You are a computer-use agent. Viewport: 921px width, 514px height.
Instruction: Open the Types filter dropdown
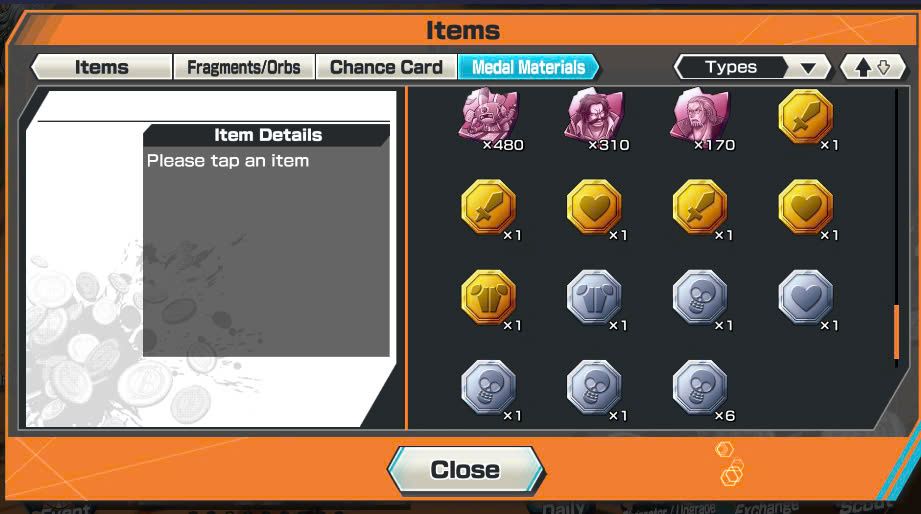click(x=752, y=67)
